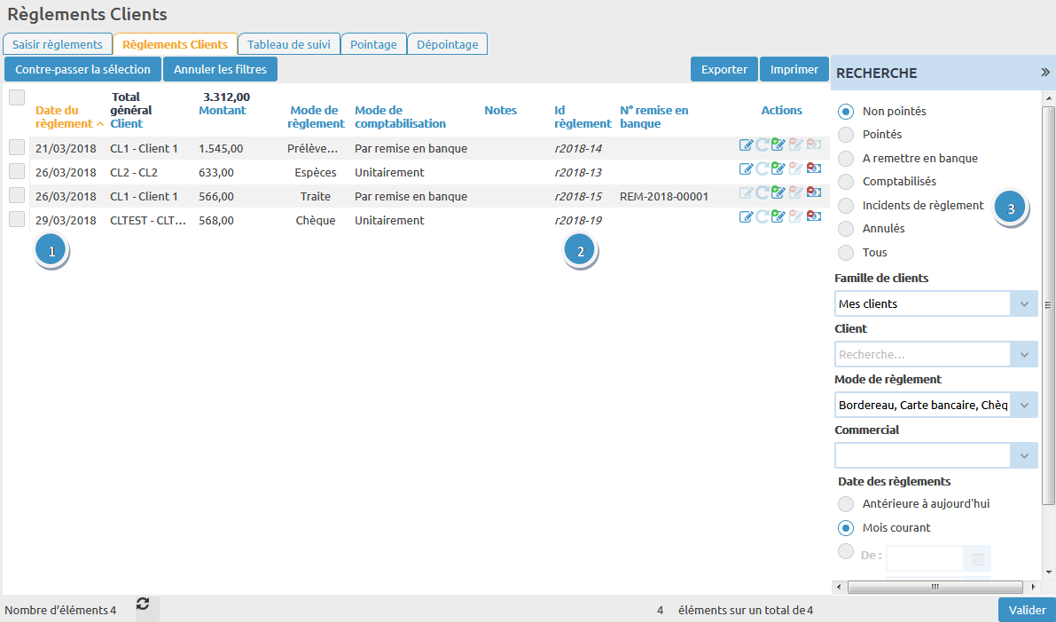
Task: Click the red banknote icon on the CL2 row
Action: (x=813, y=170)
